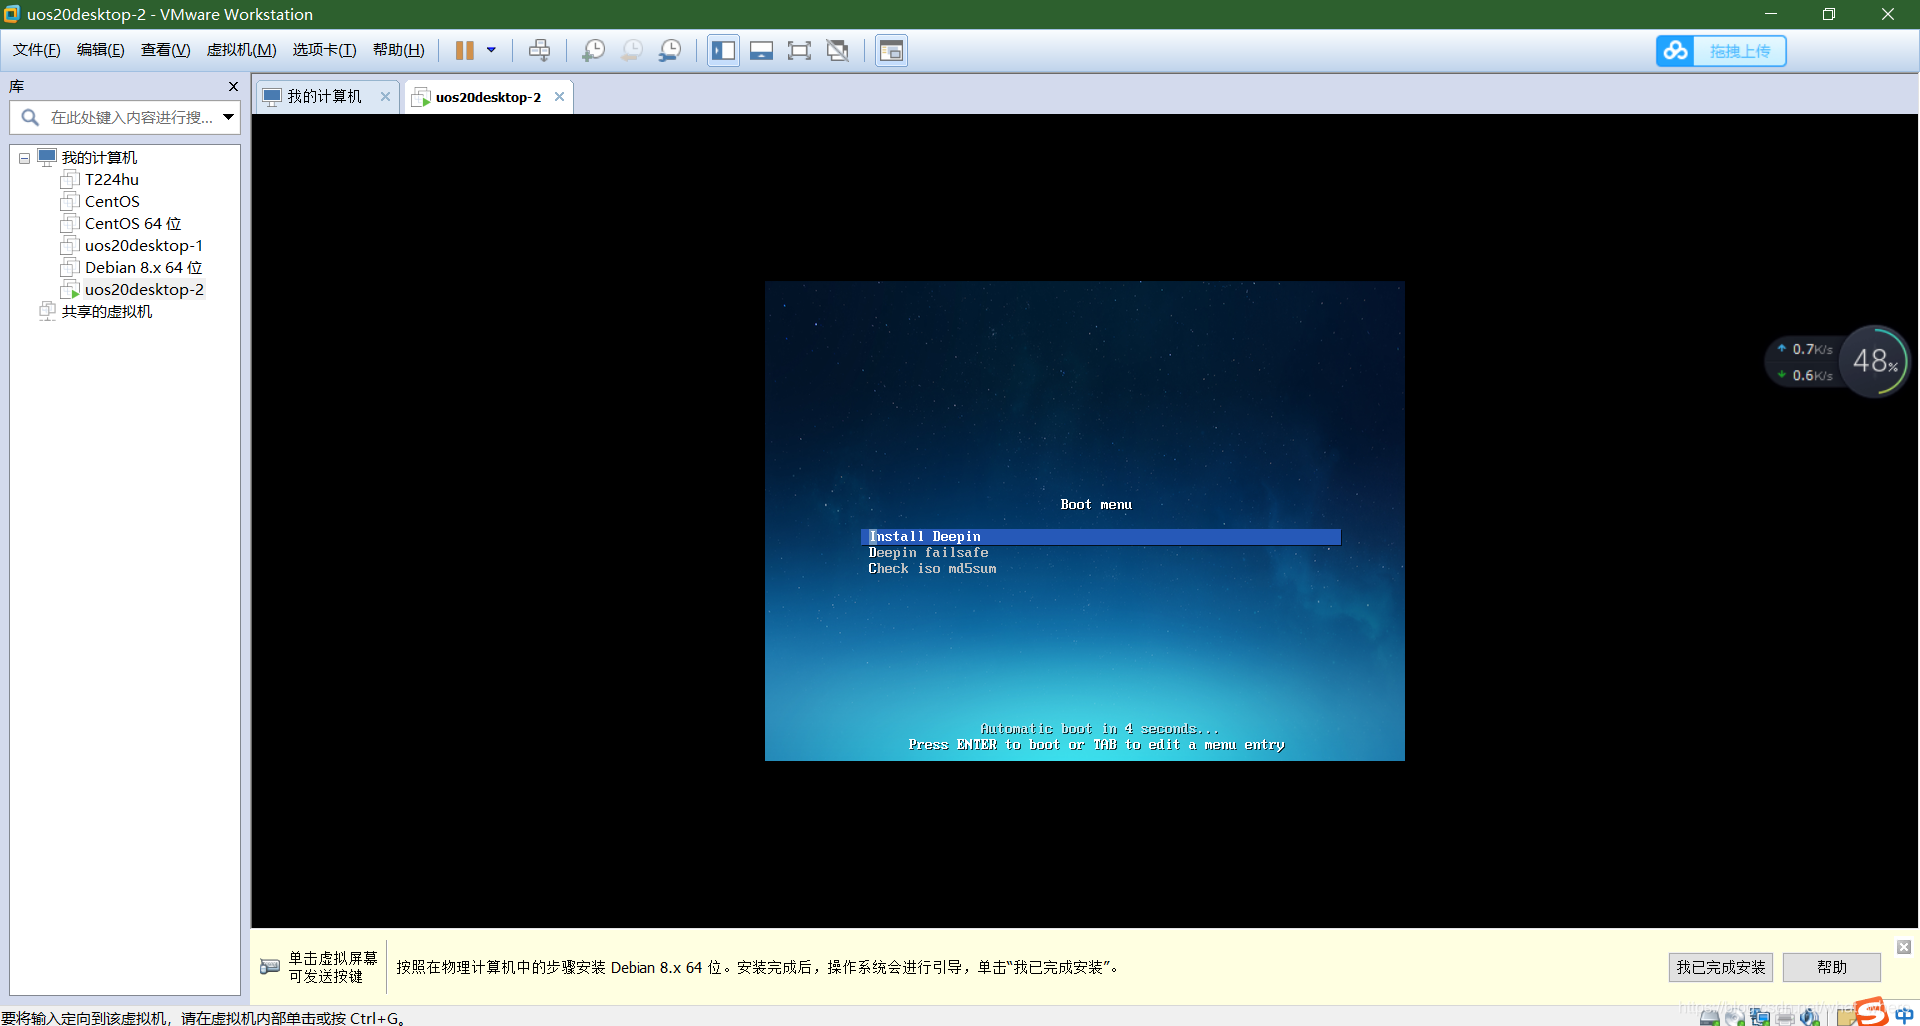Open the 选项卡(T) menu

pos(324,50)
